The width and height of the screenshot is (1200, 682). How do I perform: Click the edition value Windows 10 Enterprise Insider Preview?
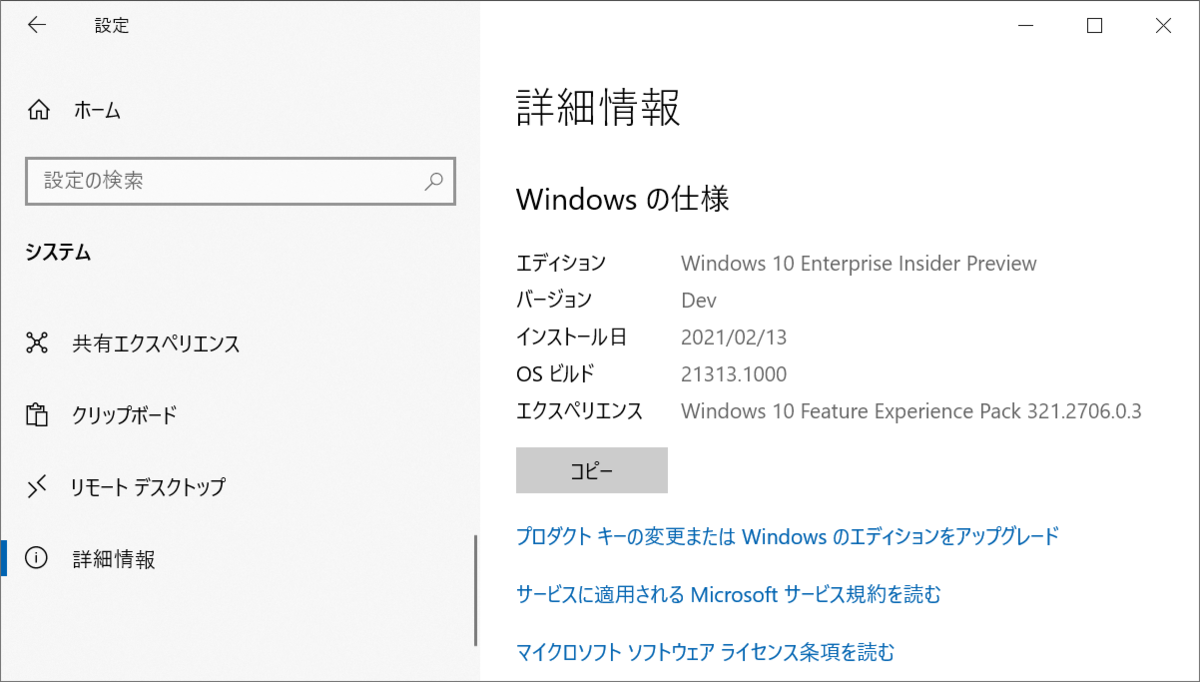tap(859, 264)
